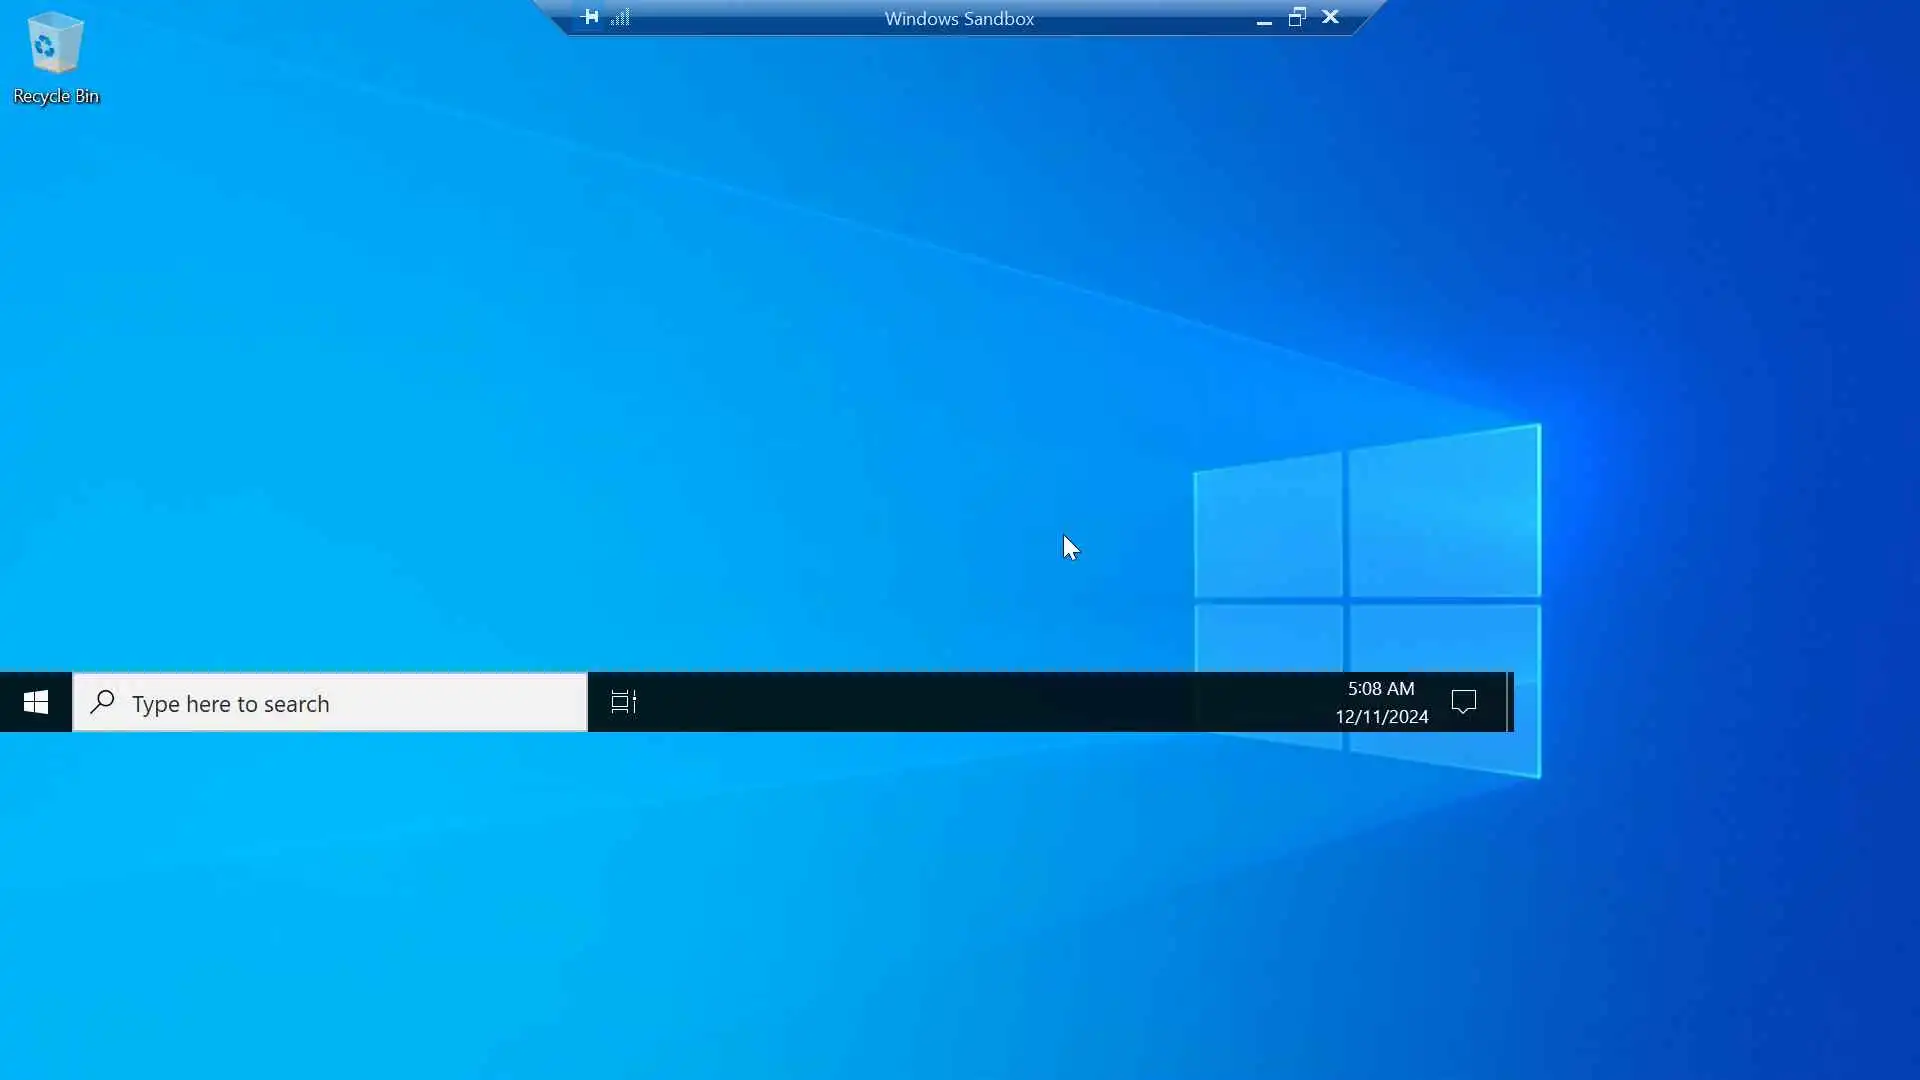Click the Show desktop sliver on taskbar

(x=1510, y=702)
